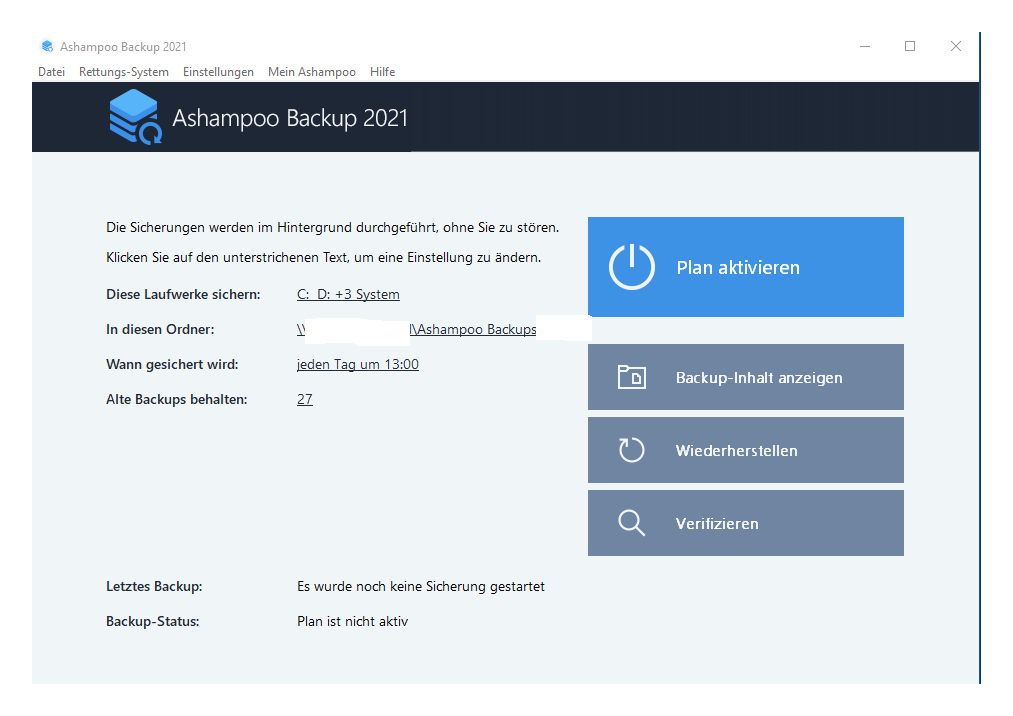Start restore via Wiederherstellen label
This screenshot has width=1013, height=716.
[736, 450]
